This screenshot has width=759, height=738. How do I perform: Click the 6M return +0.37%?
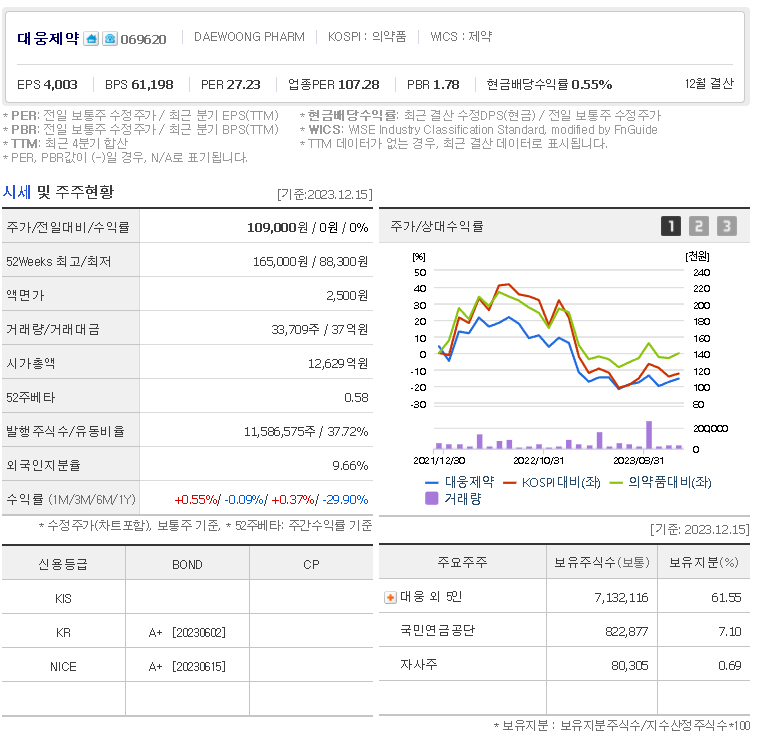pyautogui.click(x=293, y=499)
